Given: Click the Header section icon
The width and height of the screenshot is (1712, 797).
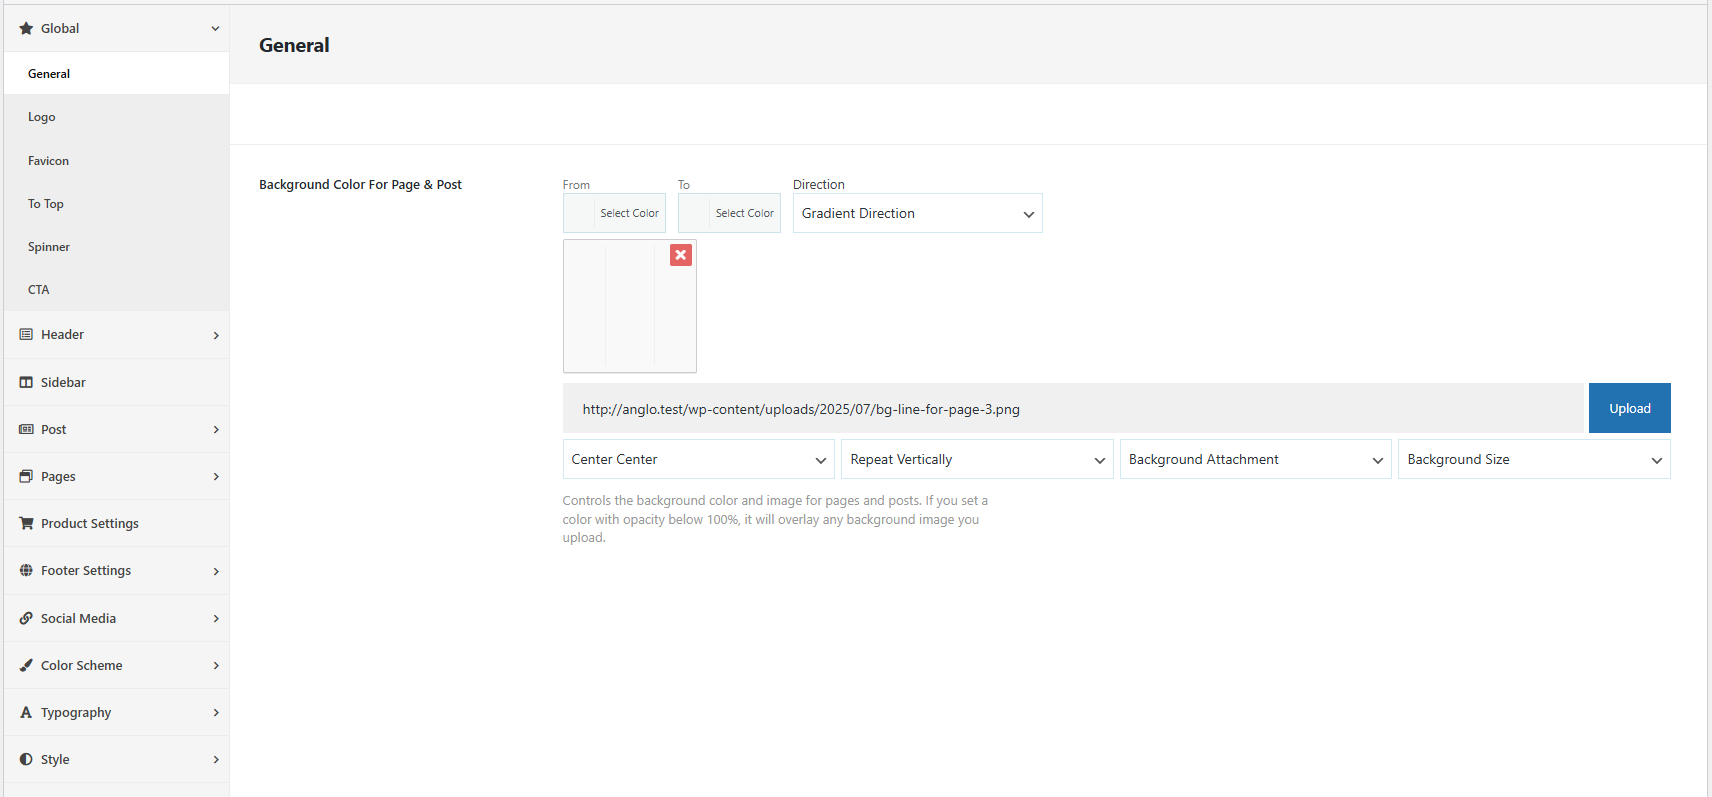Looking at the screenshot, I should 26,335.
